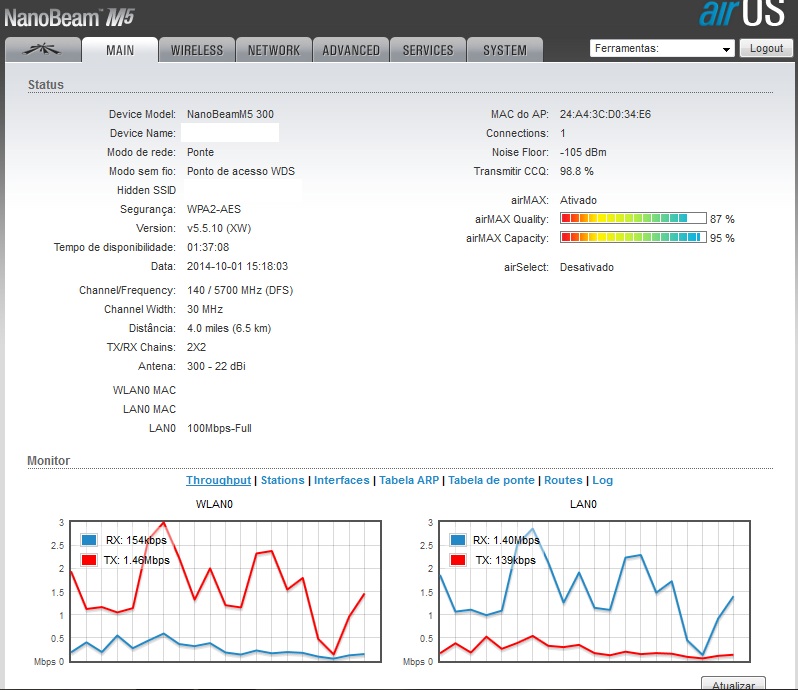Click the airOS logo
Viewport: 798px width, 690px height.
click(742, 13)
